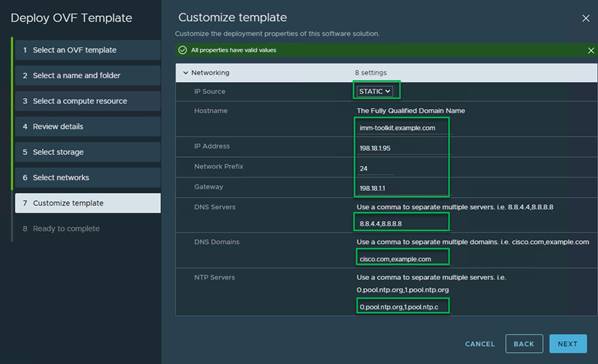Collapse the Networking section chevron
The image size is (598, 364).
pyautogui.click(x=185, y=72)
